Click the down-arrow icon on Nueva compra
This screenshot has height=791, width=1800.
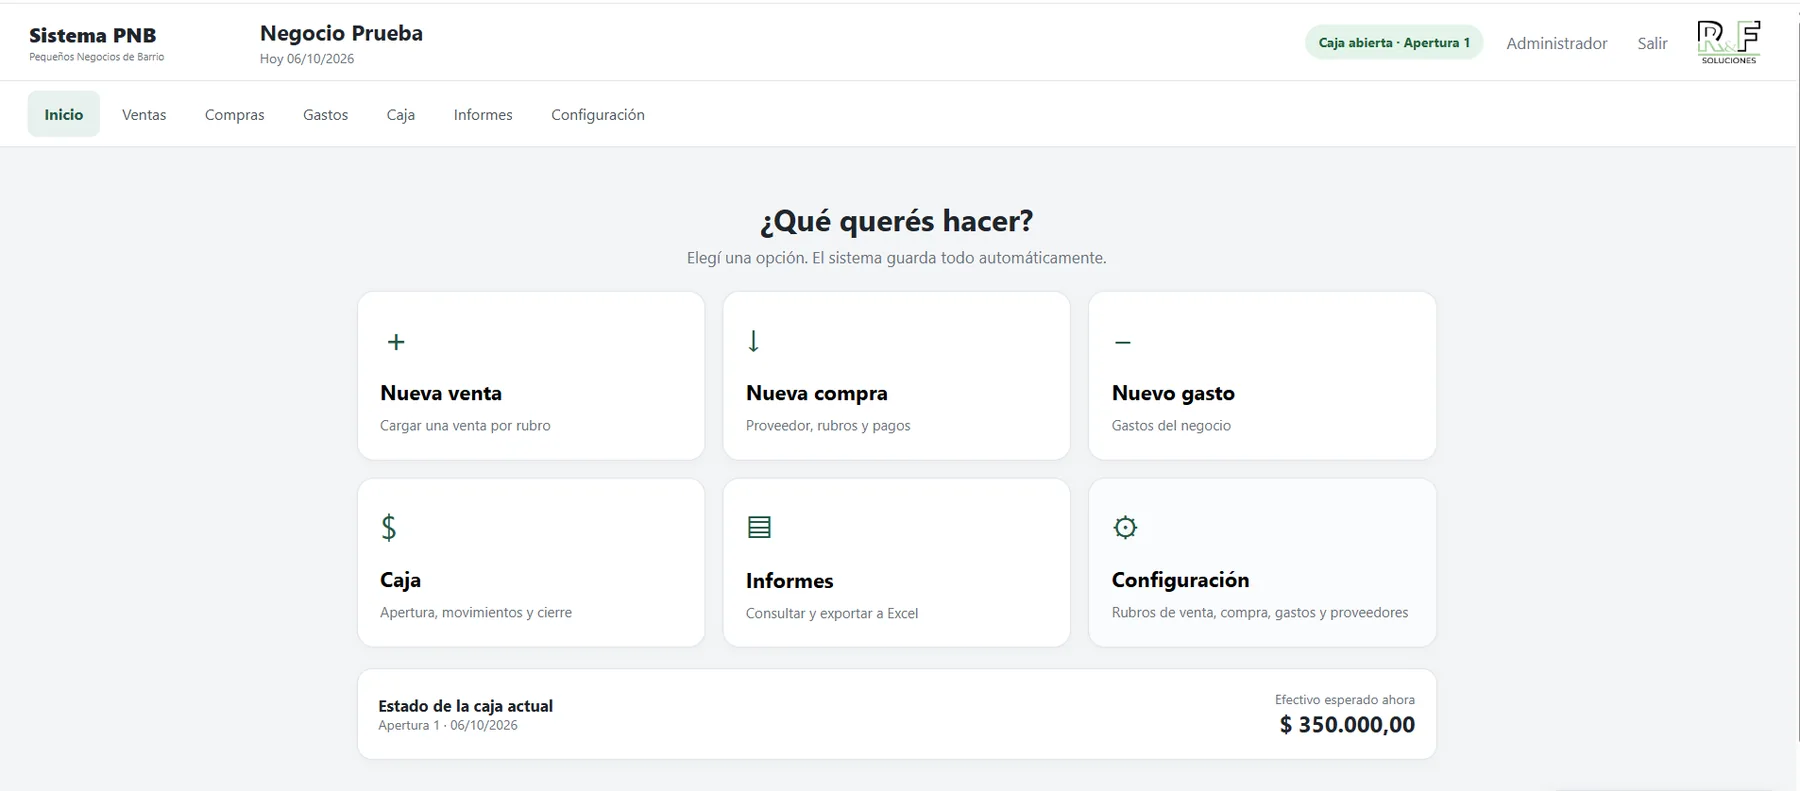[754, 341]
